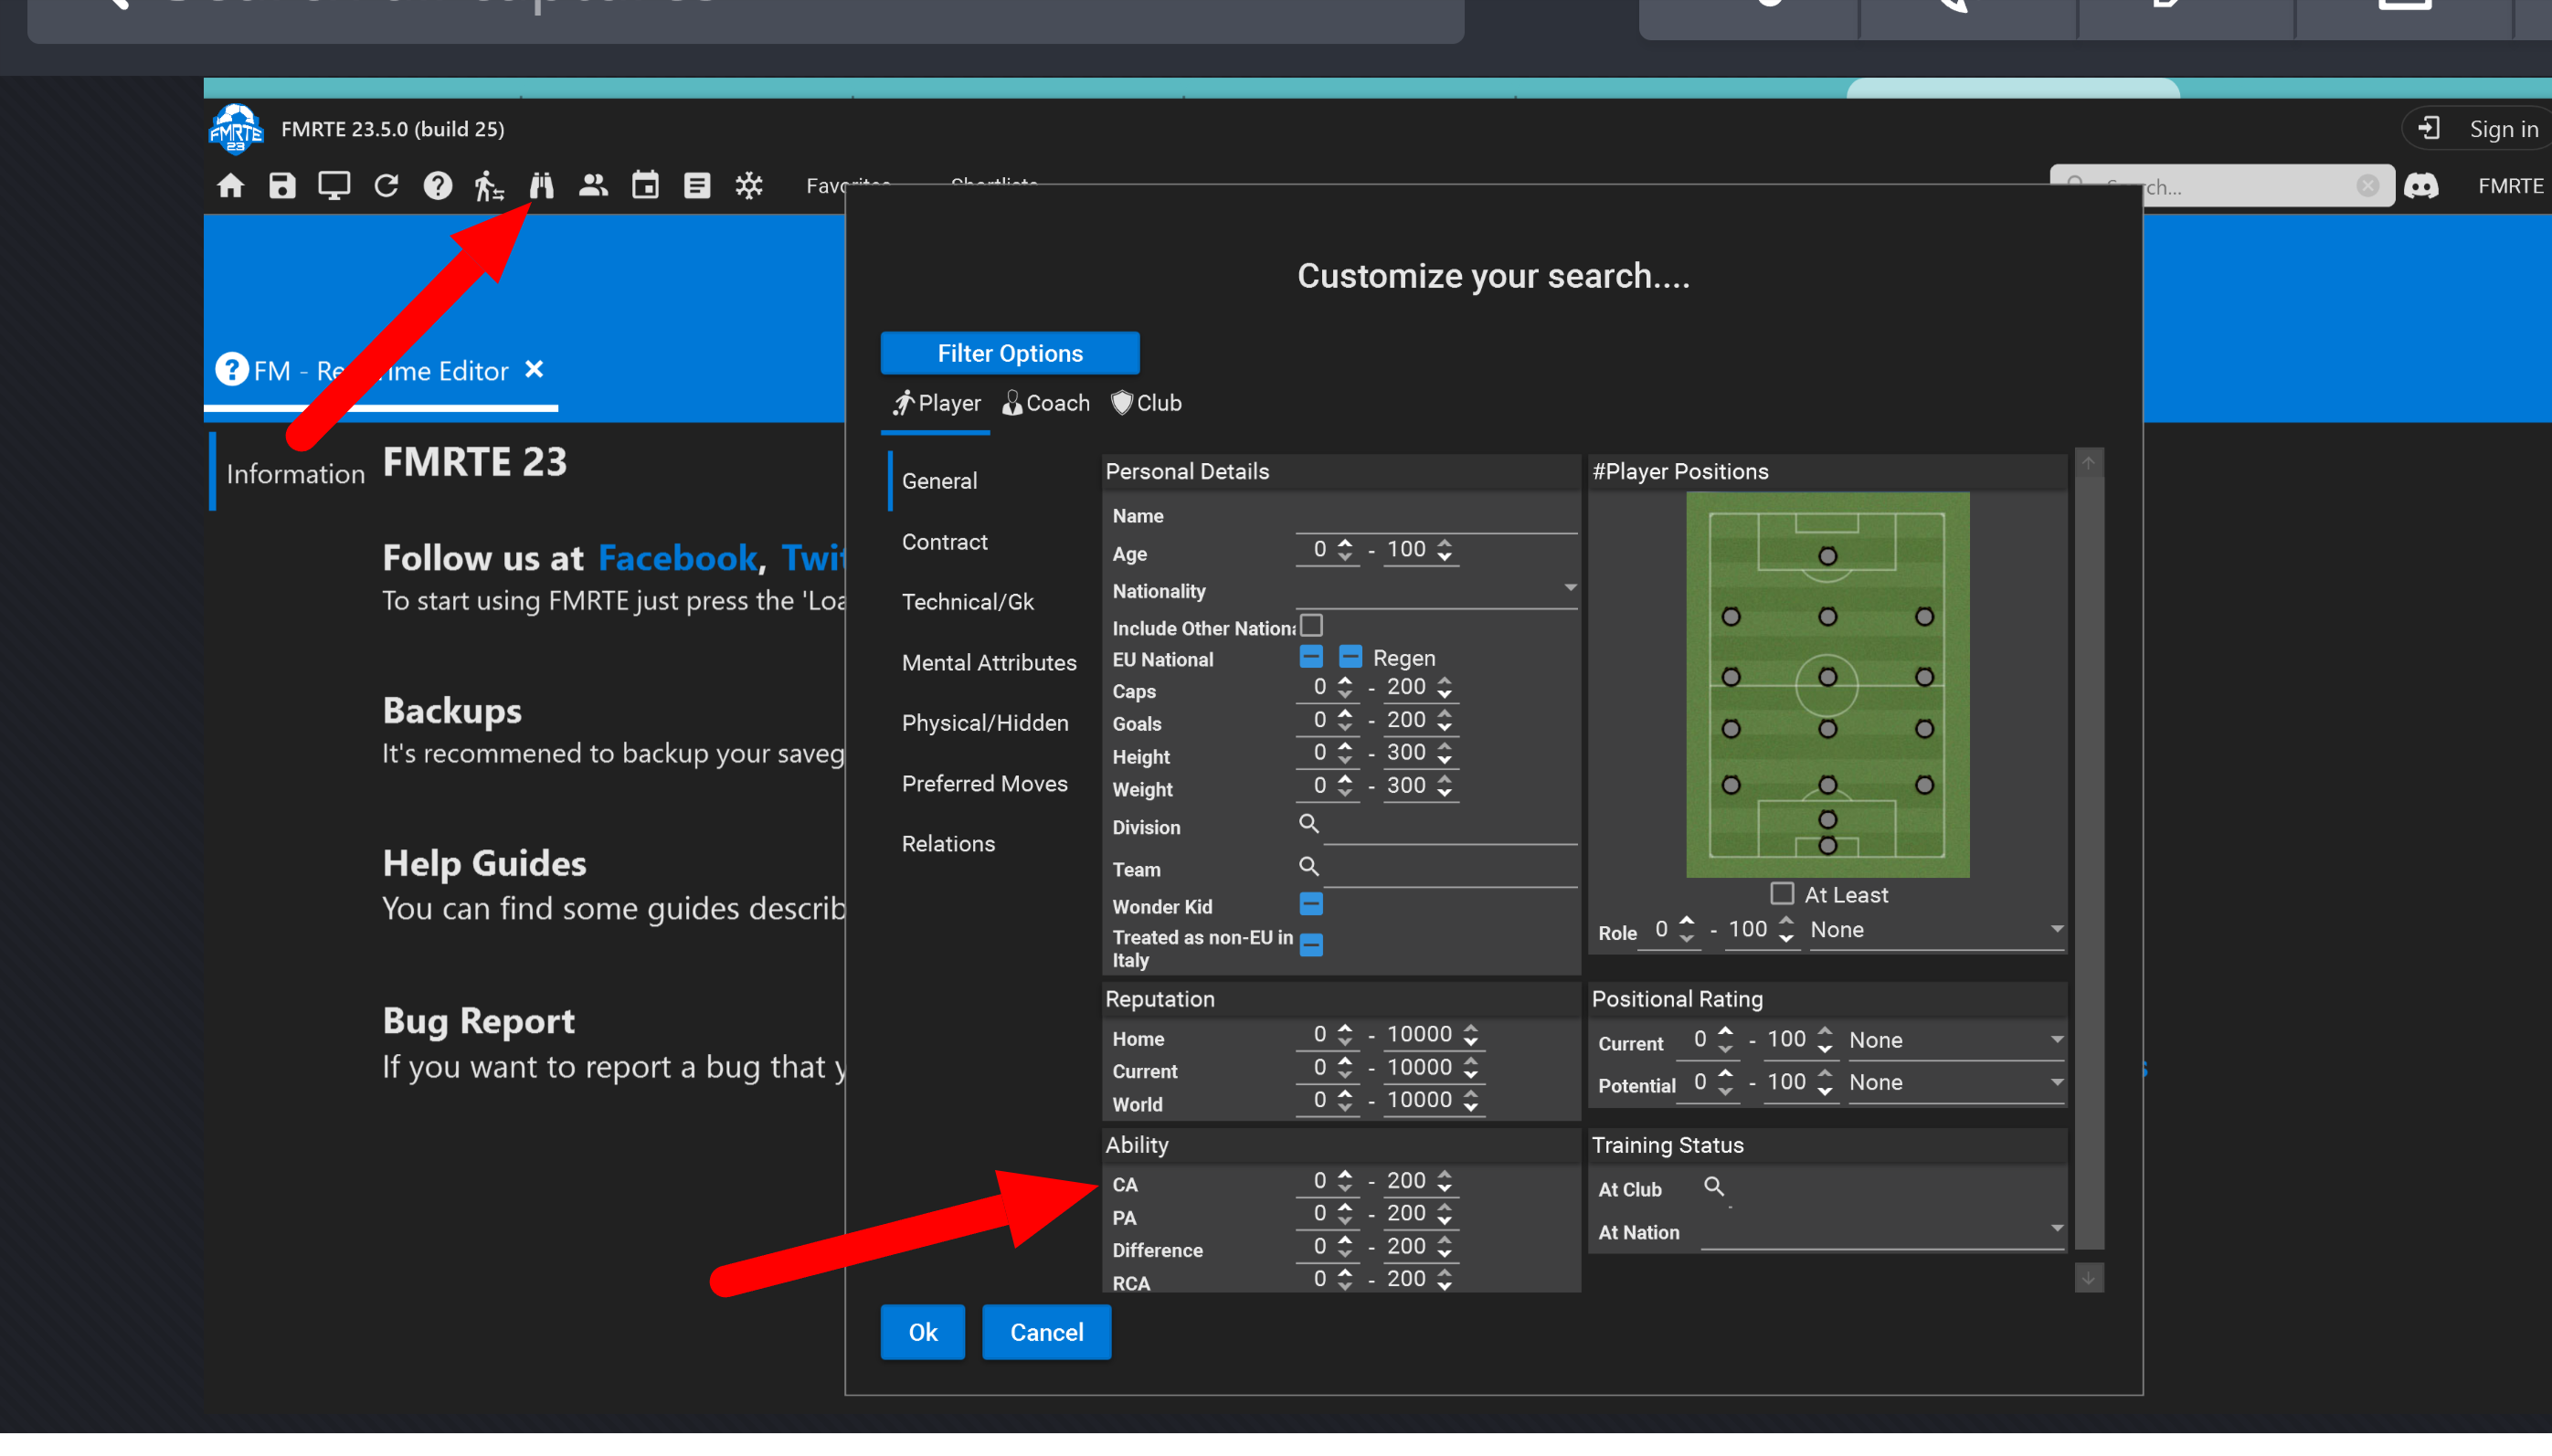
Task: Open Discord via the Discord icon
Action: (x=2421, y=186)
